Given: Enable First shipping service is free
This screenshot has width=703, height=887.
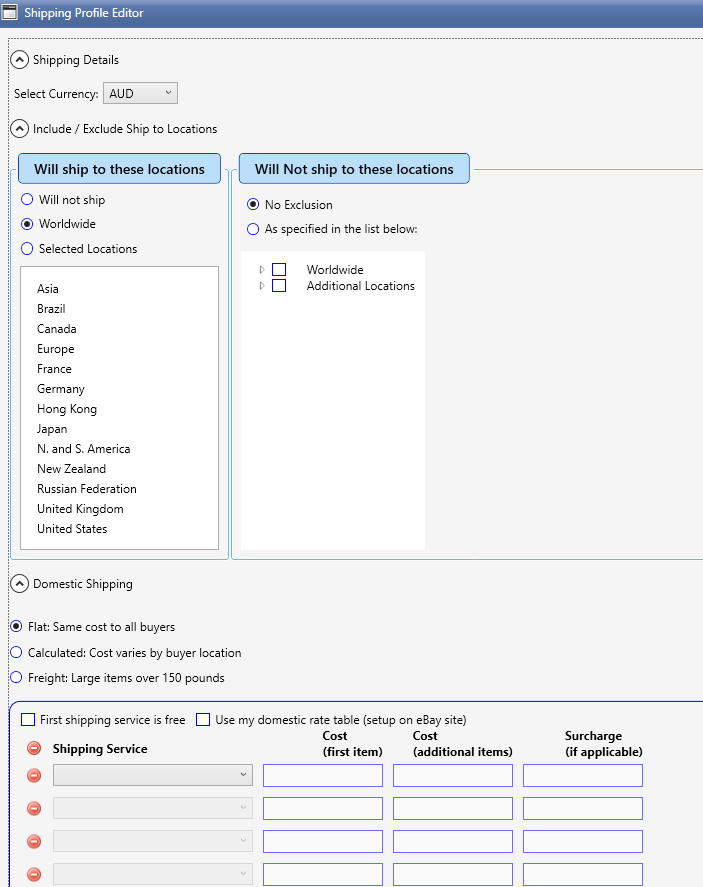Looking at the screenshot, I should click(x=28, y=720).
